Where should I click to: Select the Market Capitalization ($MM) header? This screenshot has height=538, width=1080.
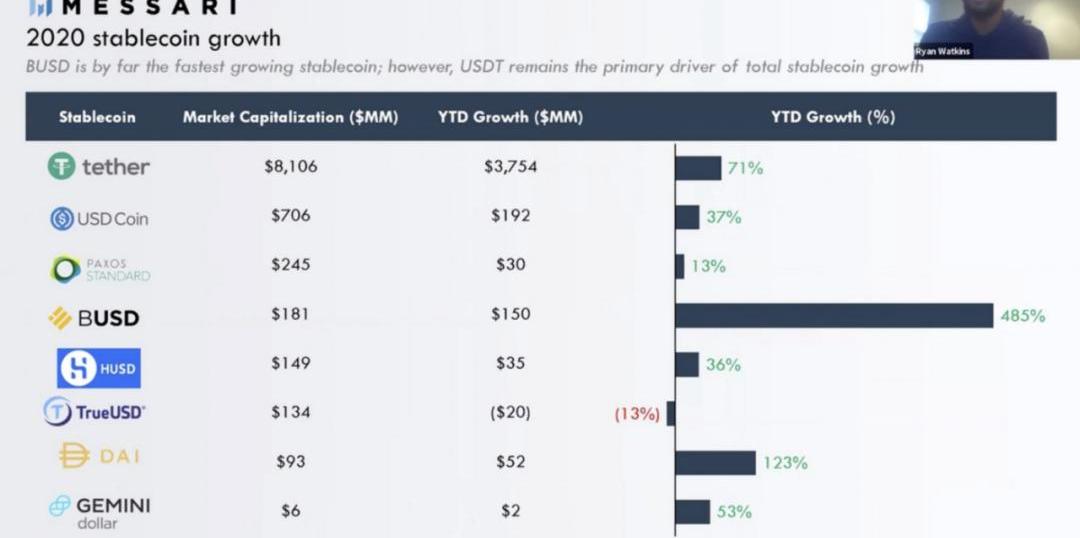pyautogui.click(x=290, y=117)
